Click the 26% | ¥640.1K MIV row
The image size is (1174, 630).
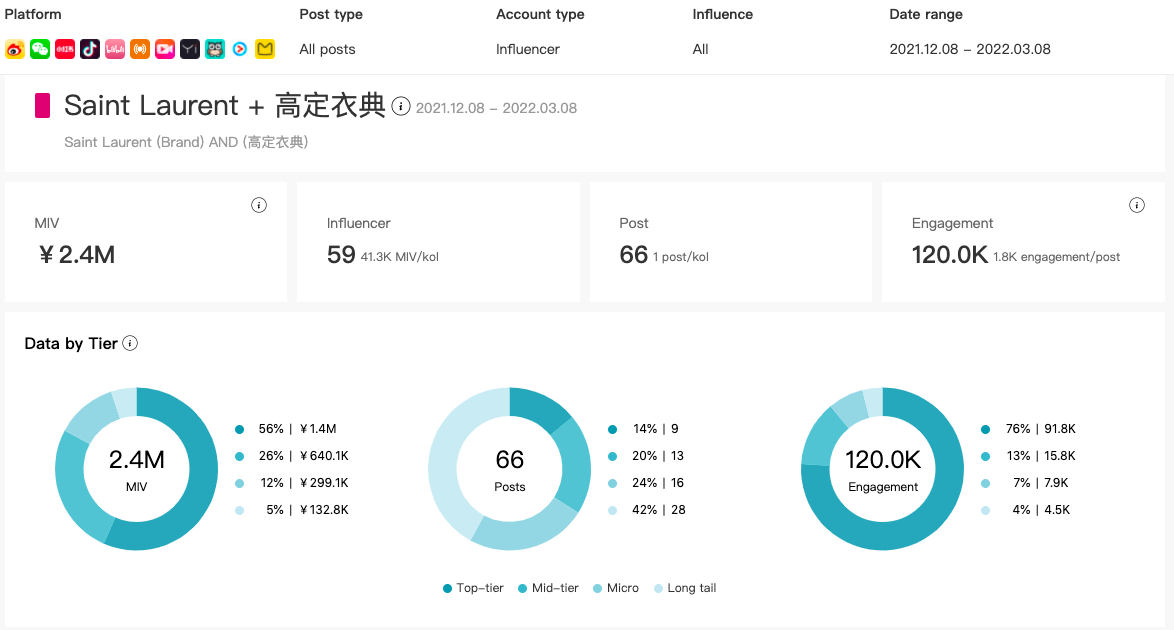click(x=292, y=456)
